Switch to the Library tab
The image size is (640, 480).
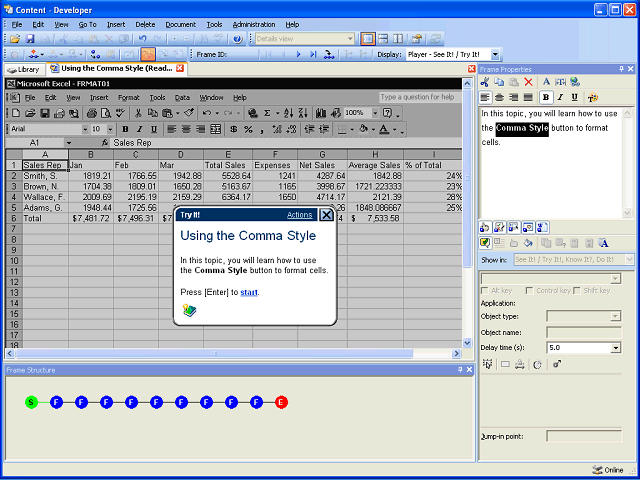click(24, 69)
